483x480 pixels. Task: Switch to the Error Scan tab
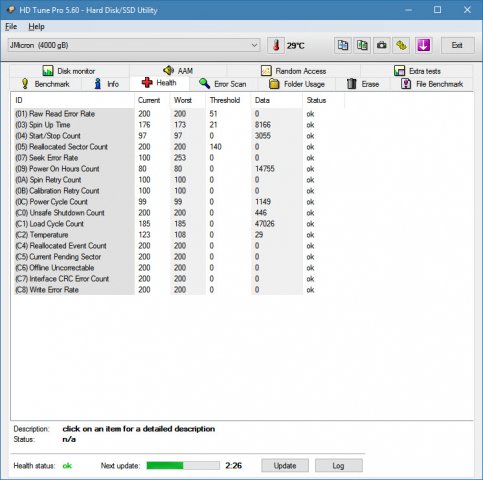(x=223, y=84)
